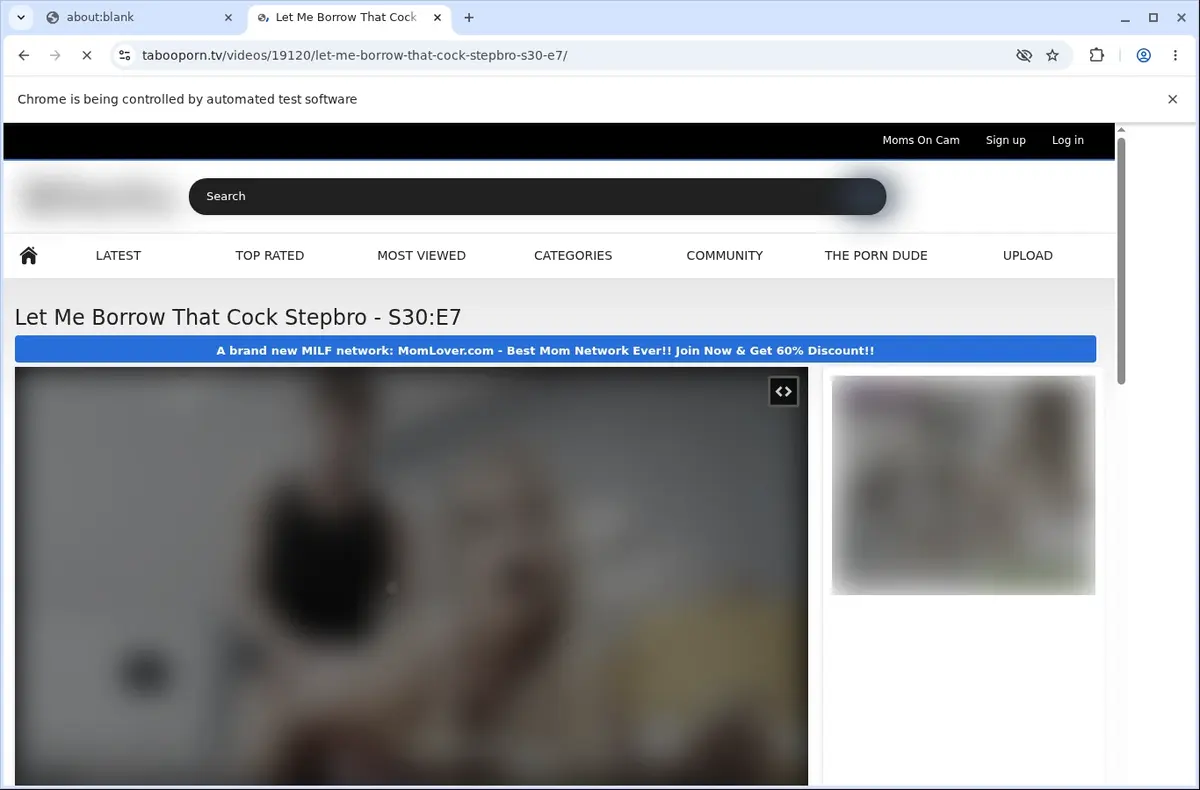Open the MOST VIEWED menu item

point(421,255)
